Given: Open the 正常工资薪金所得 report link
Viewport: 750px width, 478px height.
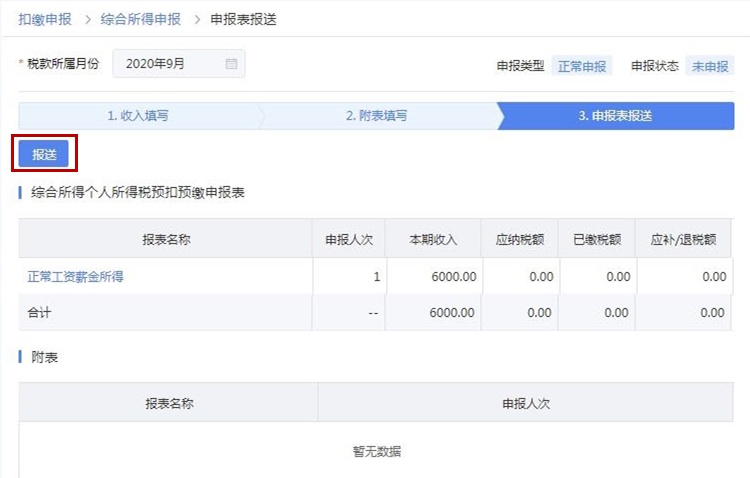Looking at the screenshot, I should pos(76,277).
